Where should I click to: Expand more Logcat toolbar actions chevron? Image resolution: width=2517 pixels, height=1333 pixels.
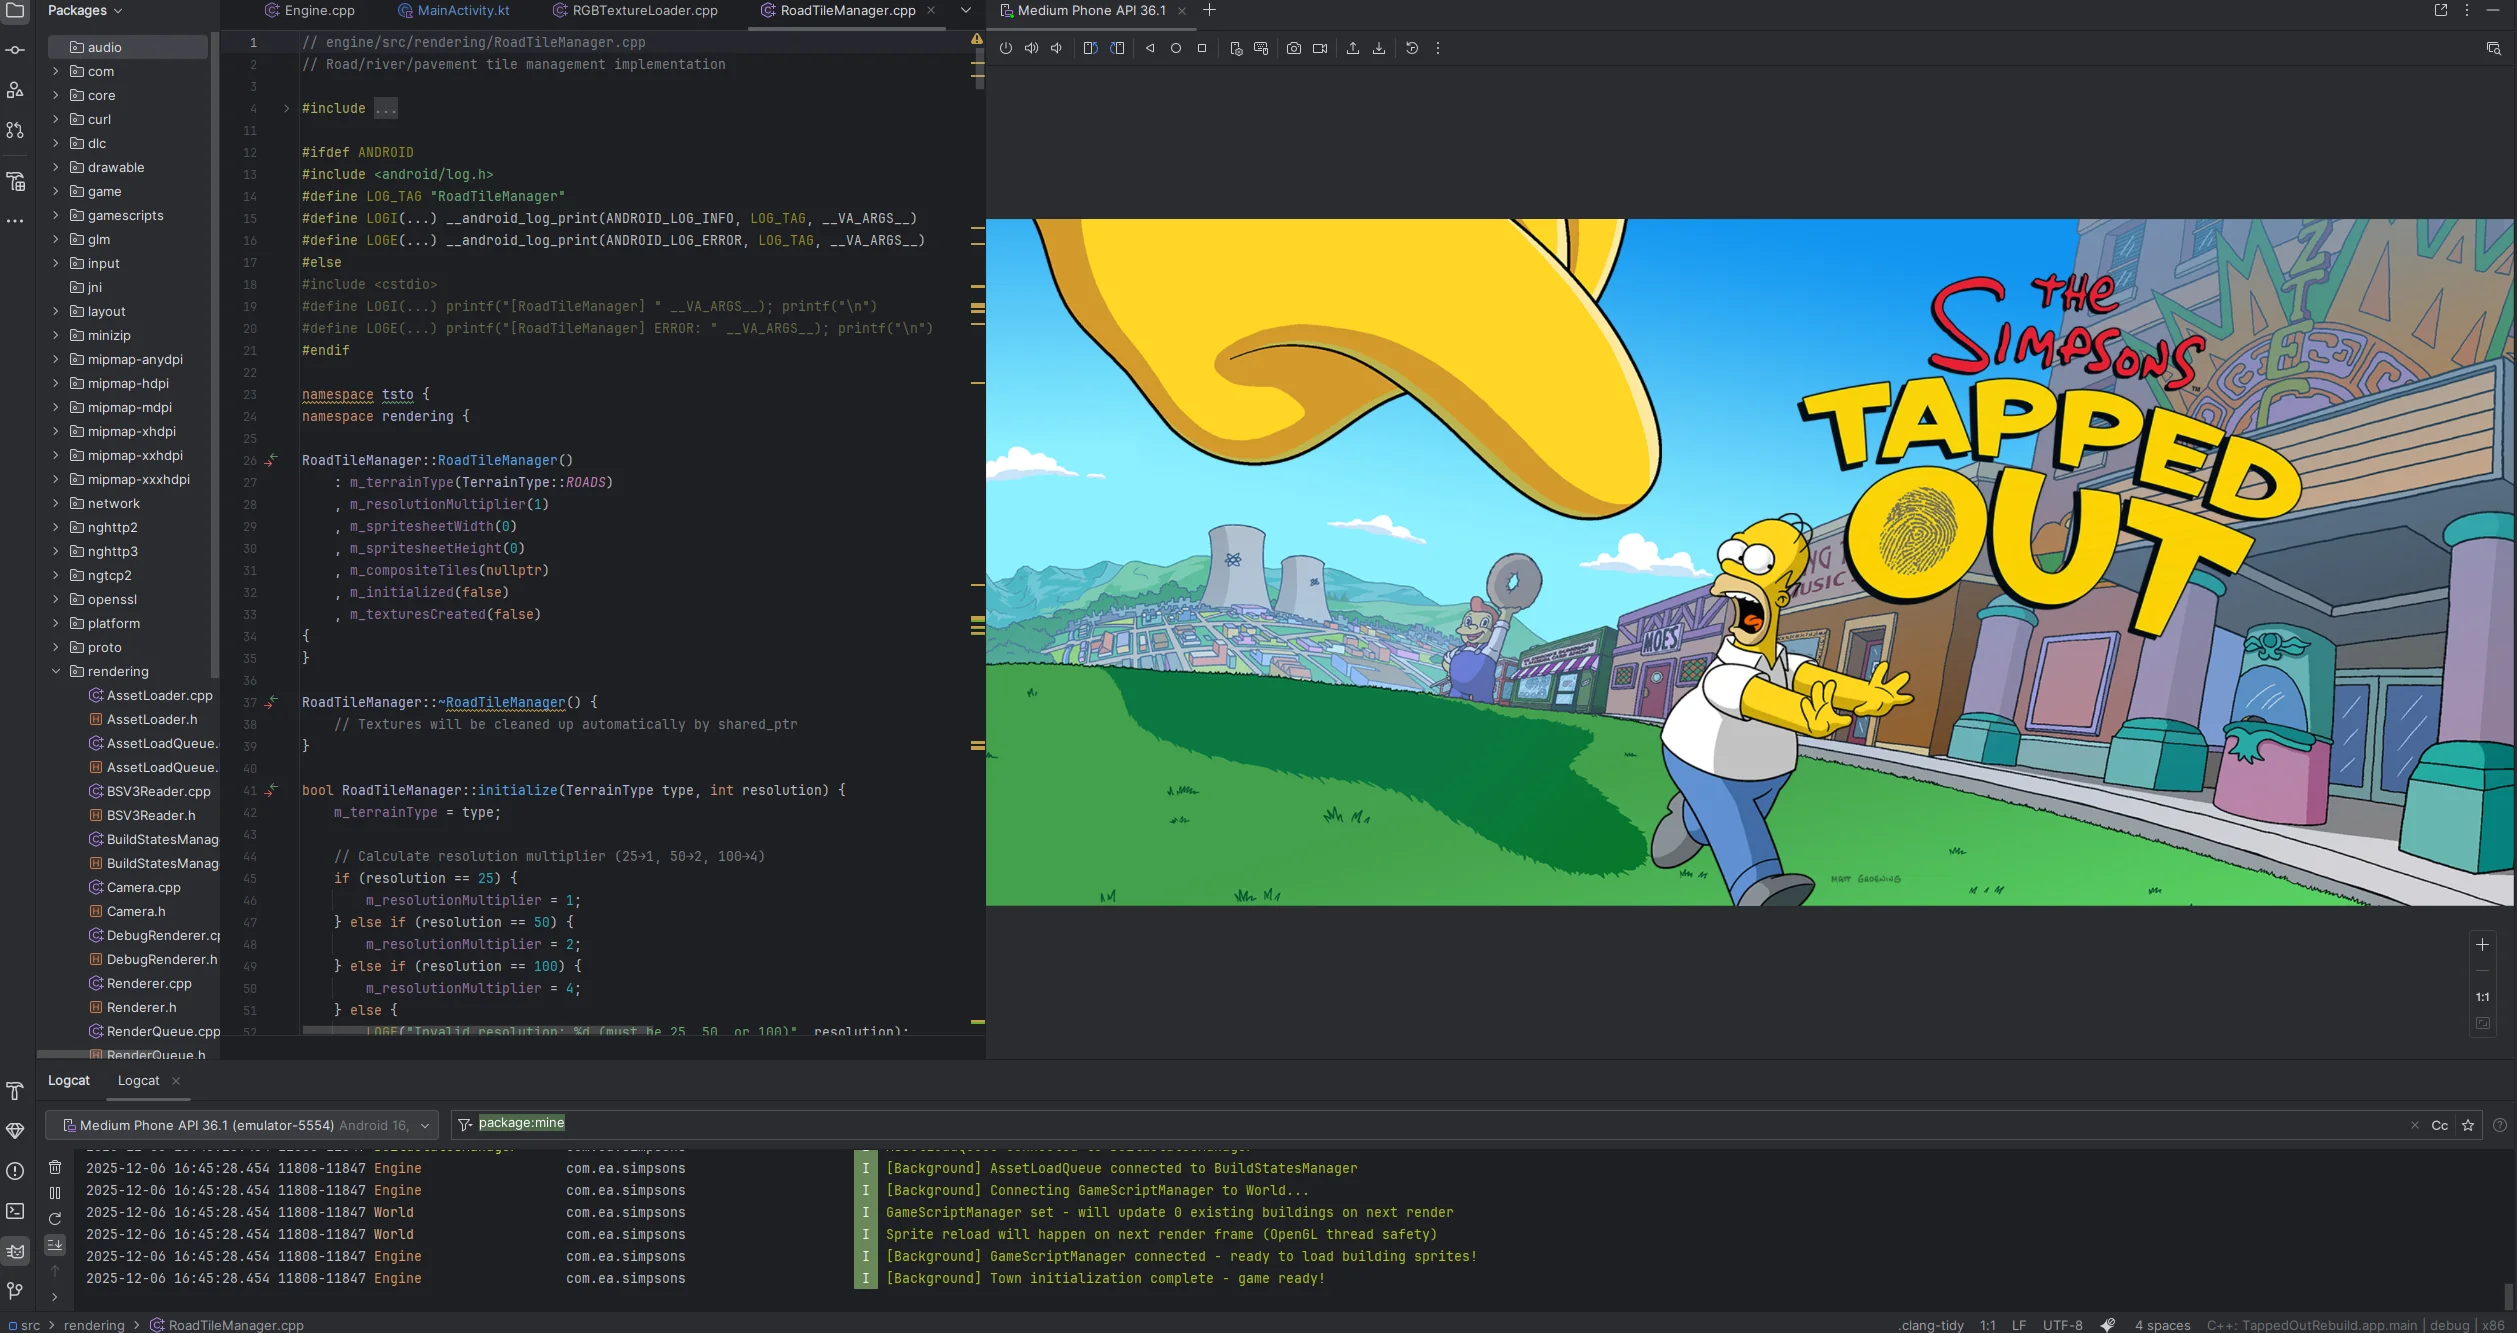pyautogui.click(x=55, y=1297)
